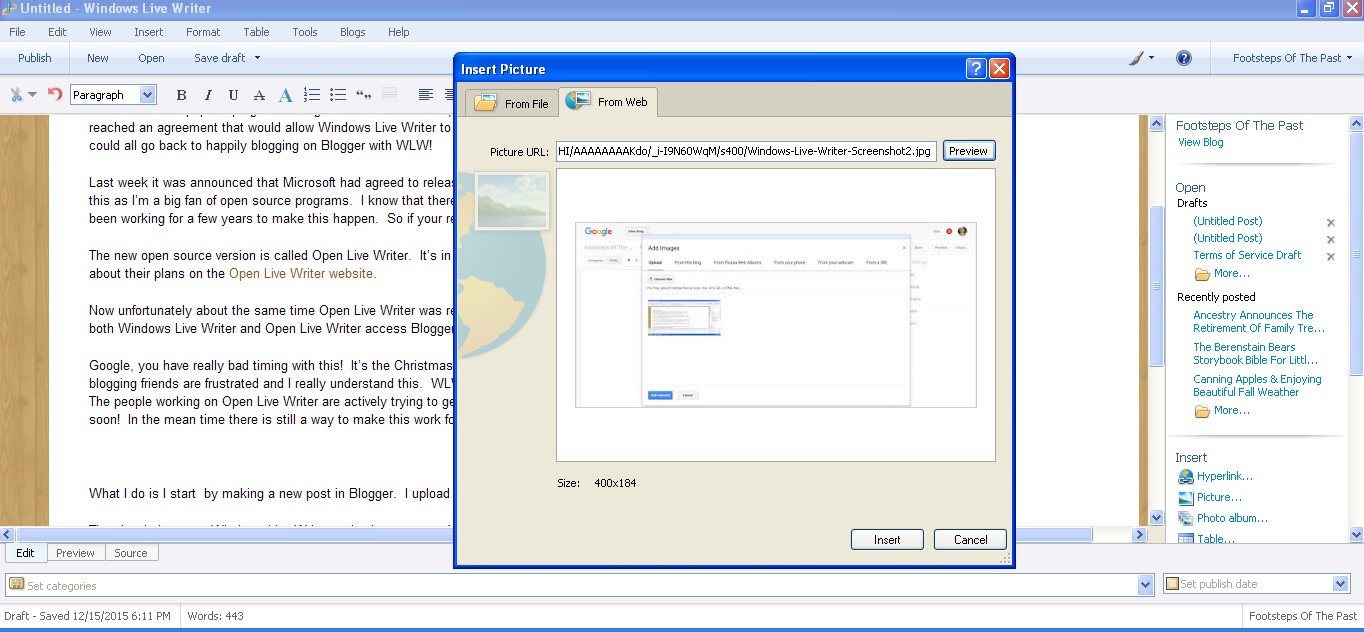Click the Open toolbar button
Viewport: 1364px width, 632px height.
click(x=151, y=58)
